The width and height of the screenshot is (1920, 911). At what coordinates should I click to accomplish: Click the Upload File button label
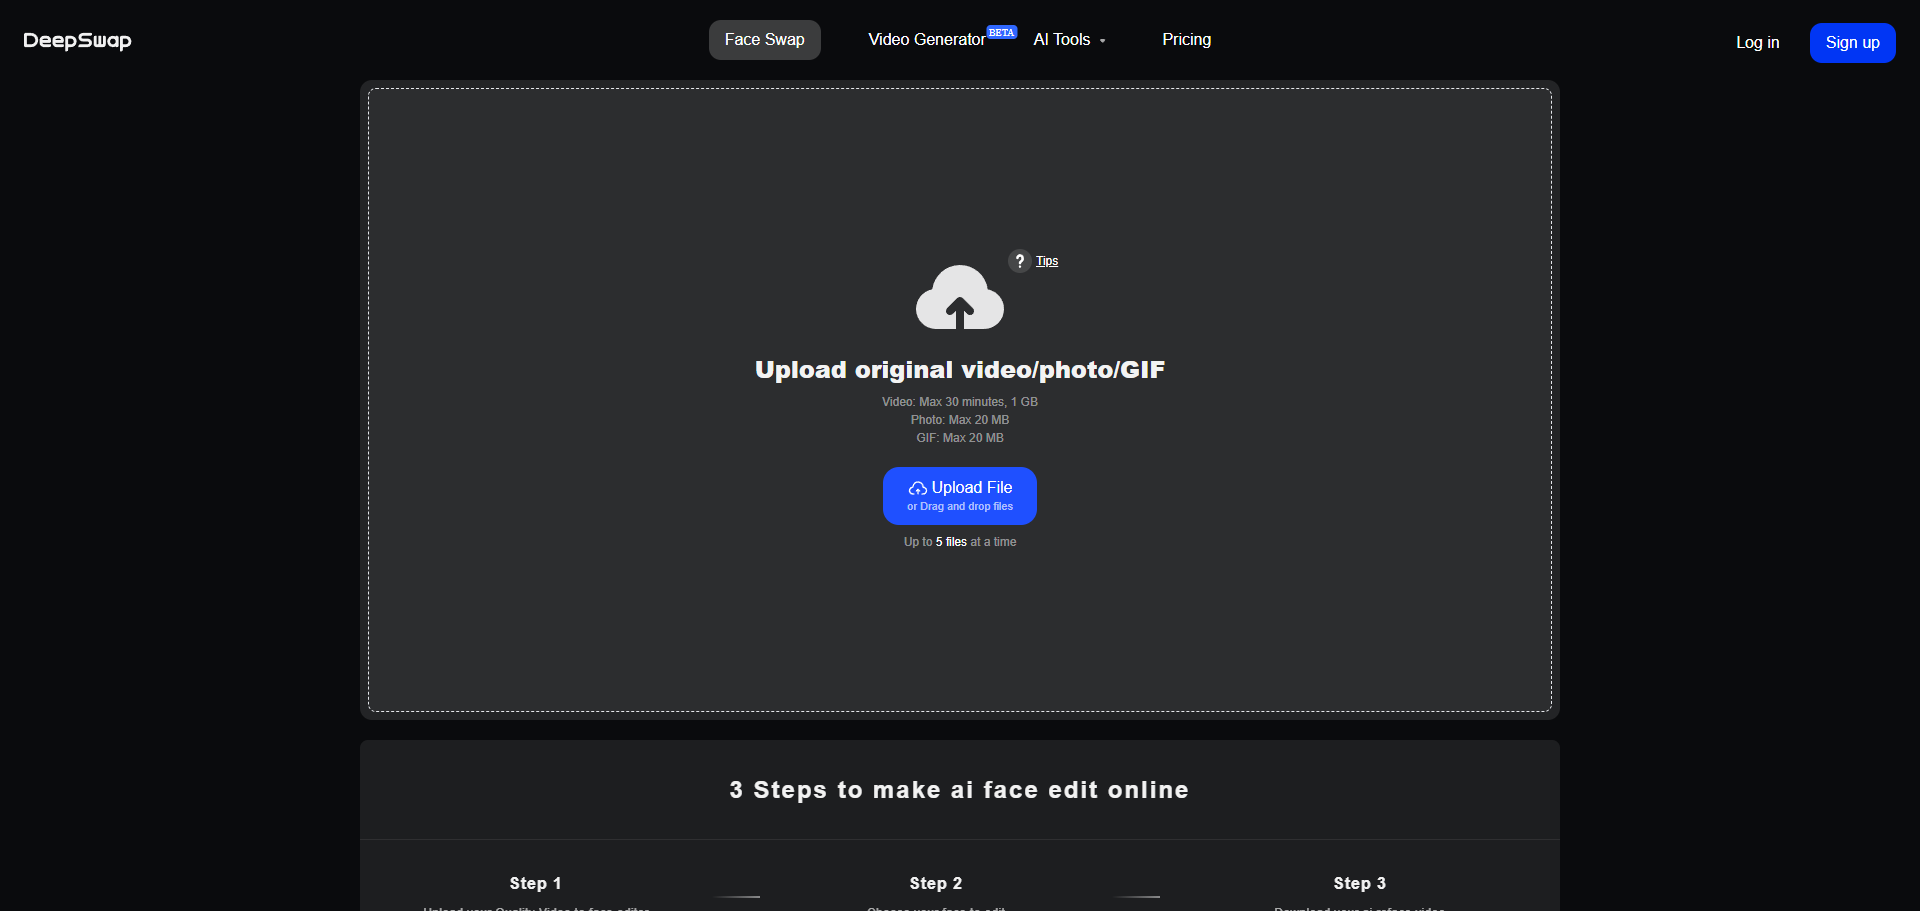pos(972,488)
